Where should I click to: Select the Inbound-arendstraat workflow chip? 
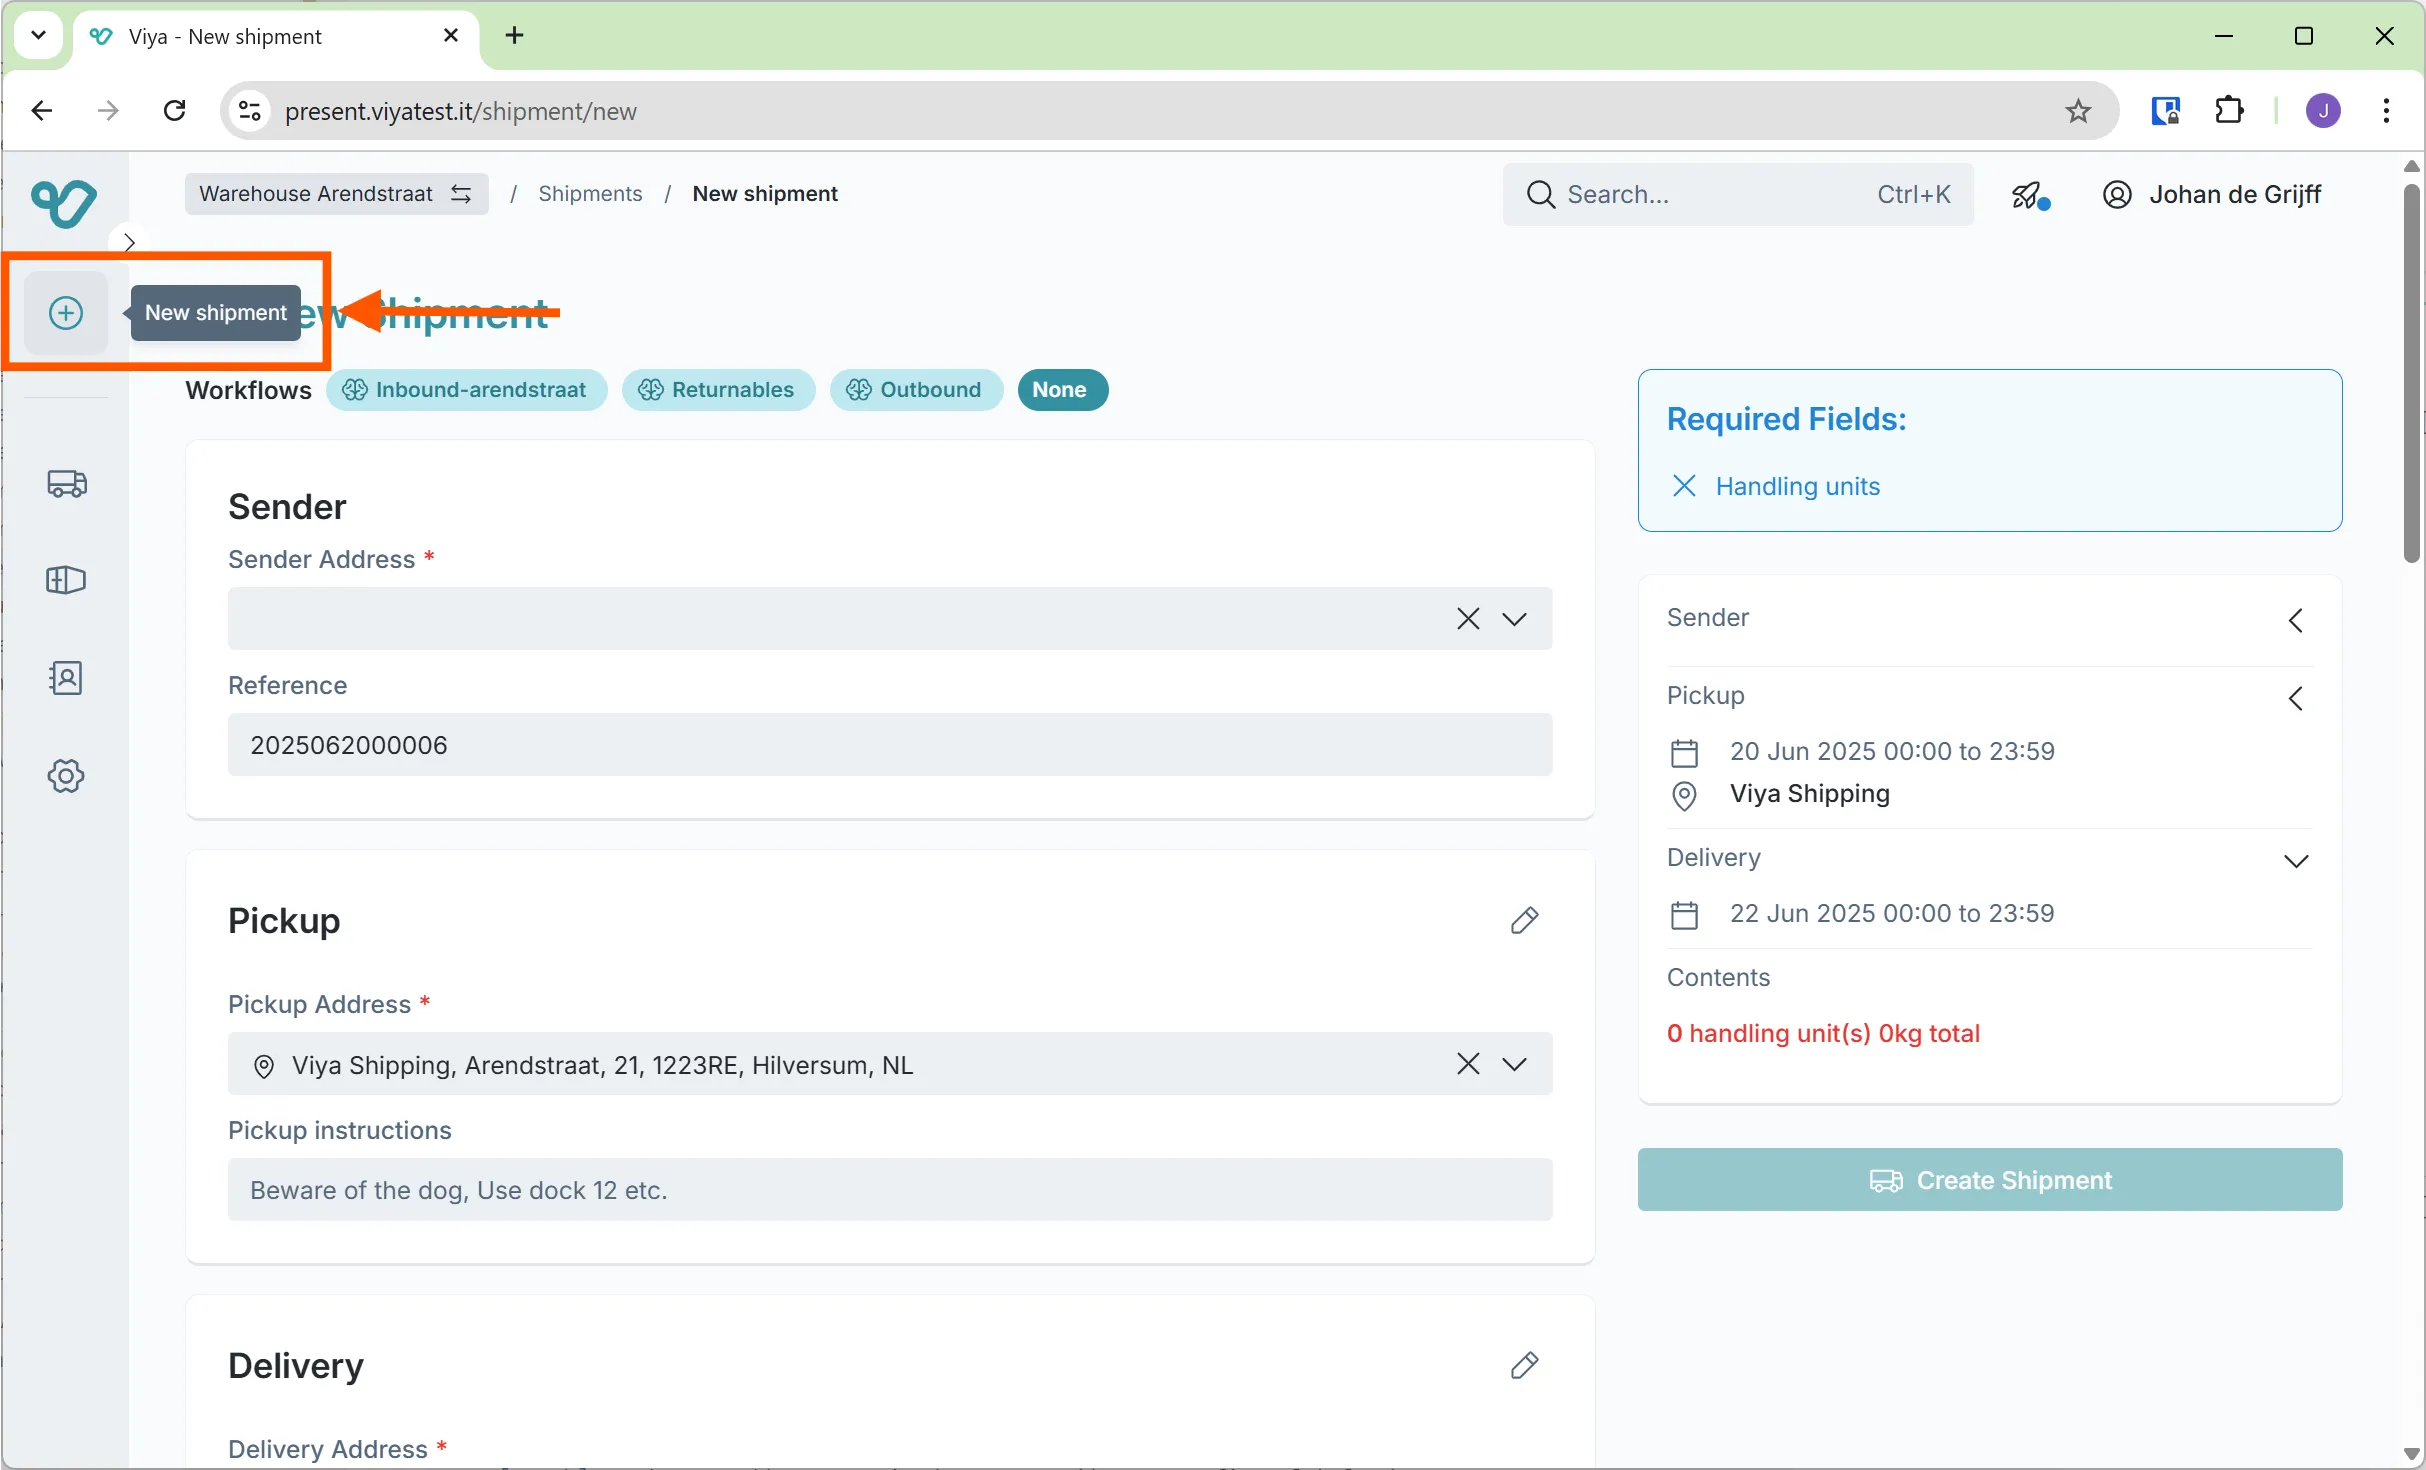pyautogui.click(x=467, y=390)
